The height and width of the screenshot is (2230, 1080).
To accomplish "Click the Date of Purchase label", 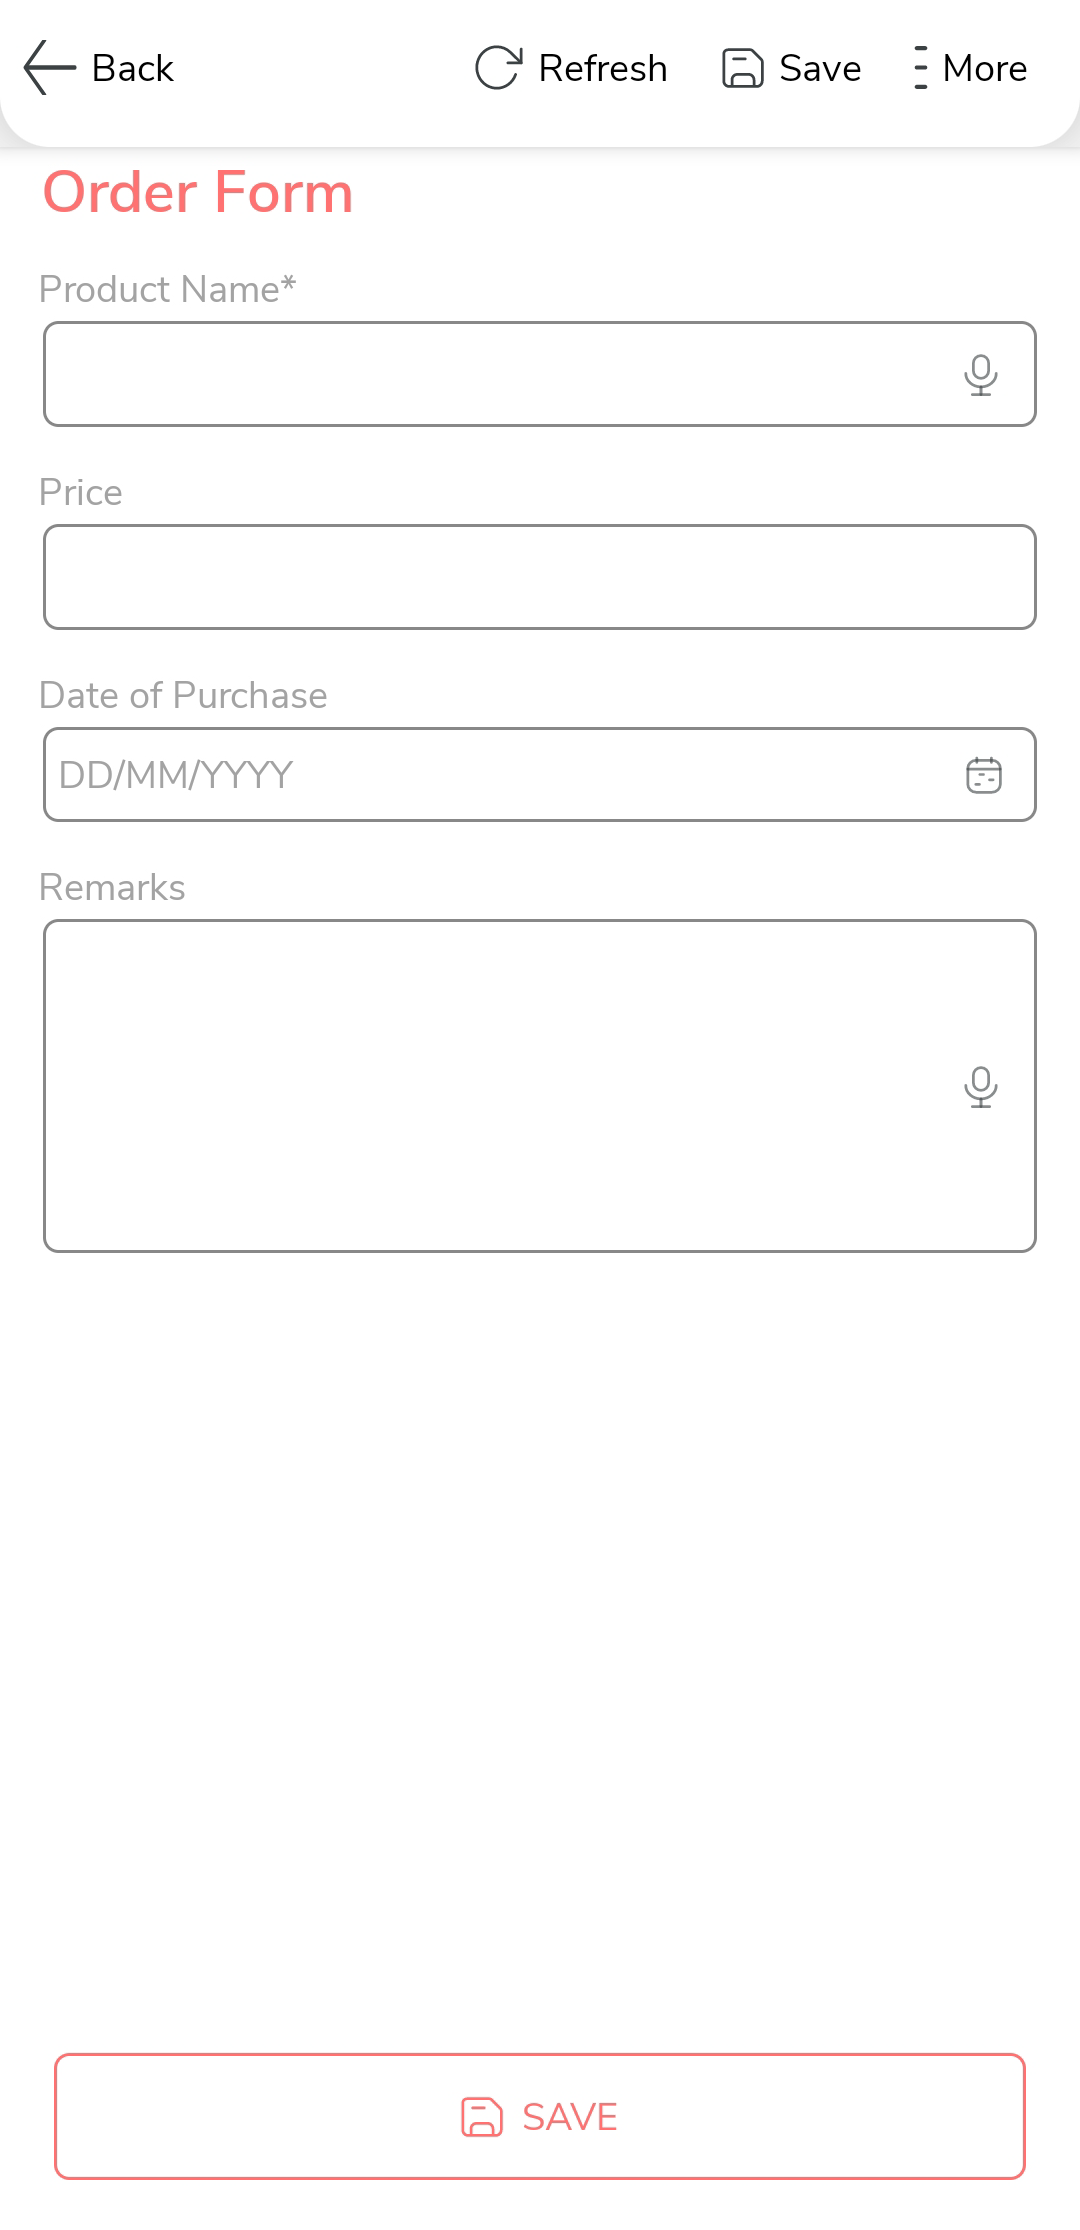I will (x=183, y=695).
